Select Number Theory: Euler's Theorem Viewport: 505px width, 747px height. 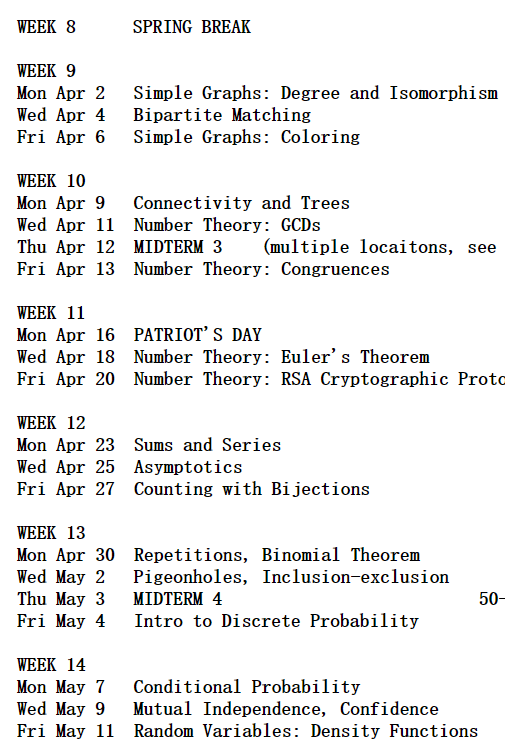click(282, 357)
